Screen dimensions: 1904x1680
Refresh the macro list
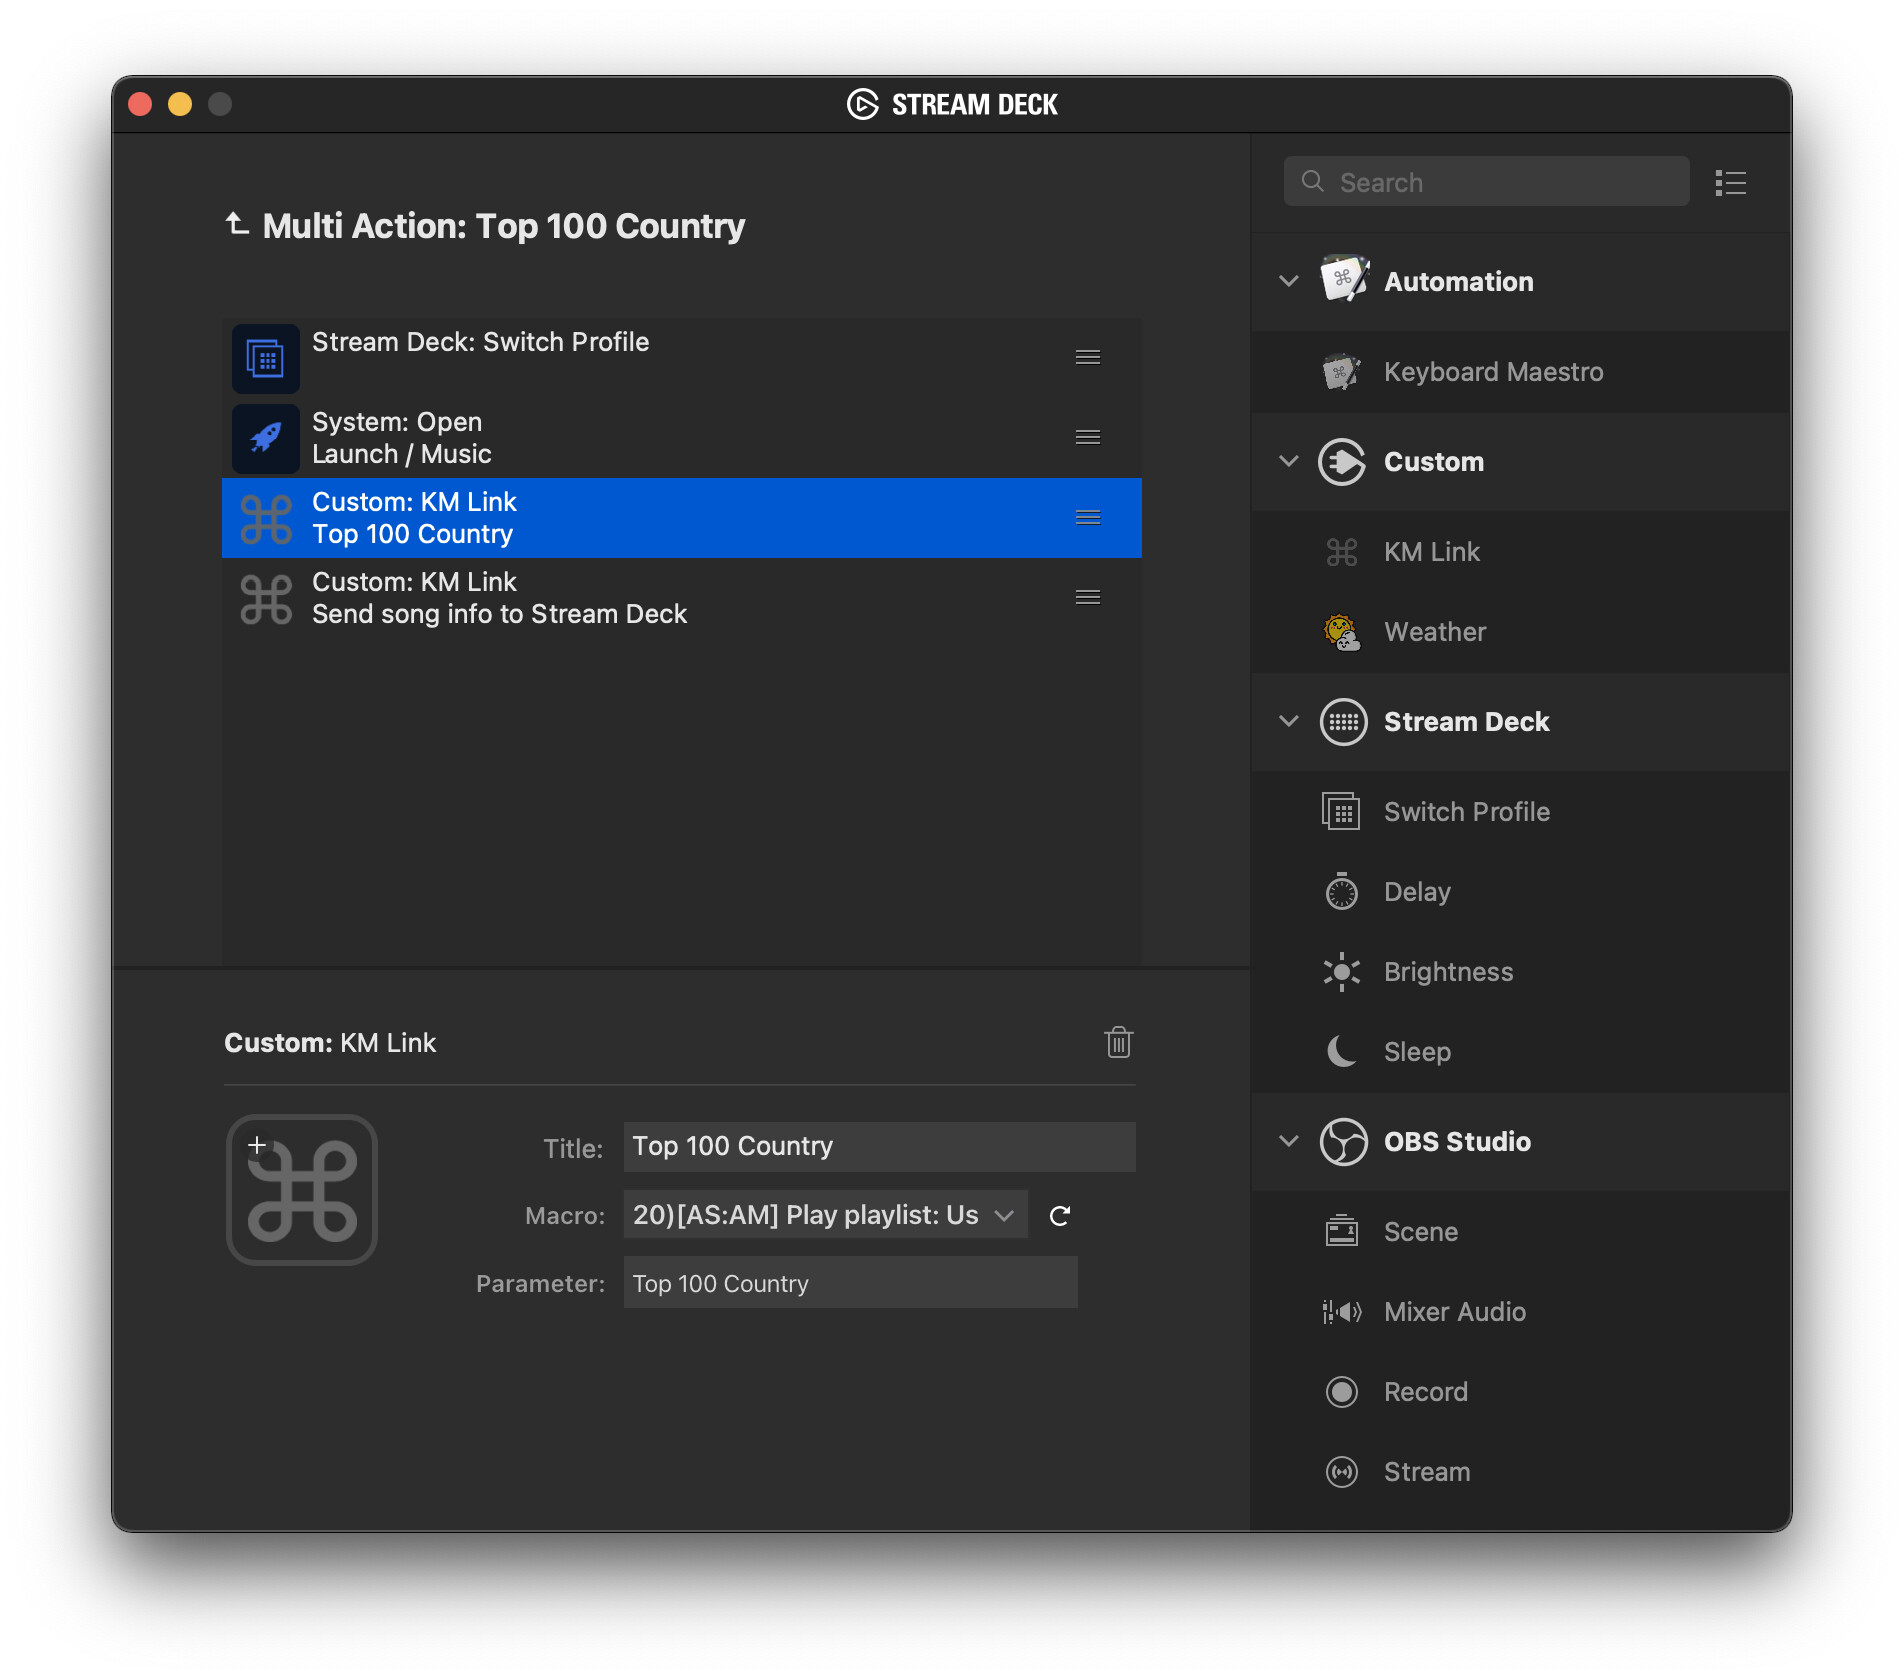pos(1060,1215)
